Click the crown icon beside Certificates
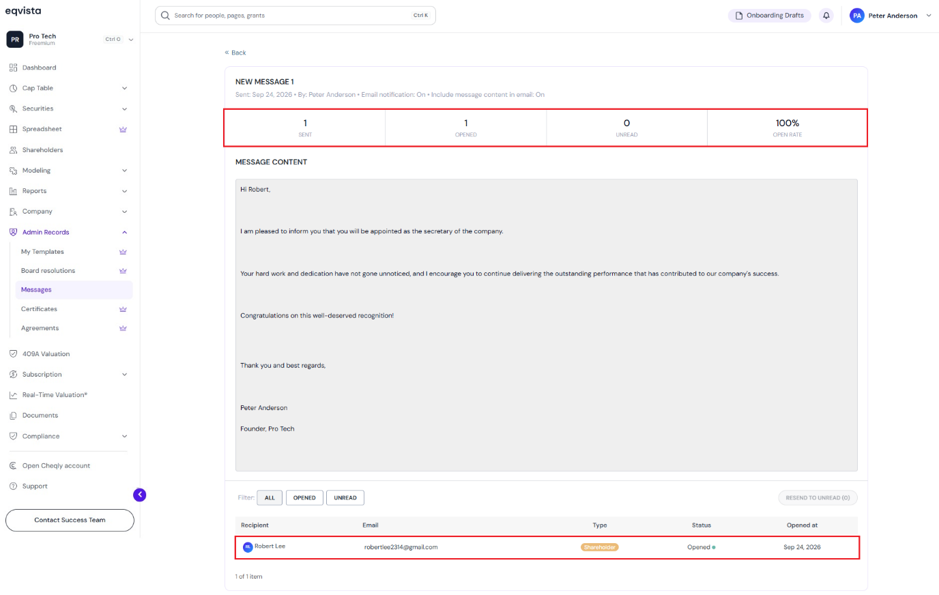 pos(123,309)
